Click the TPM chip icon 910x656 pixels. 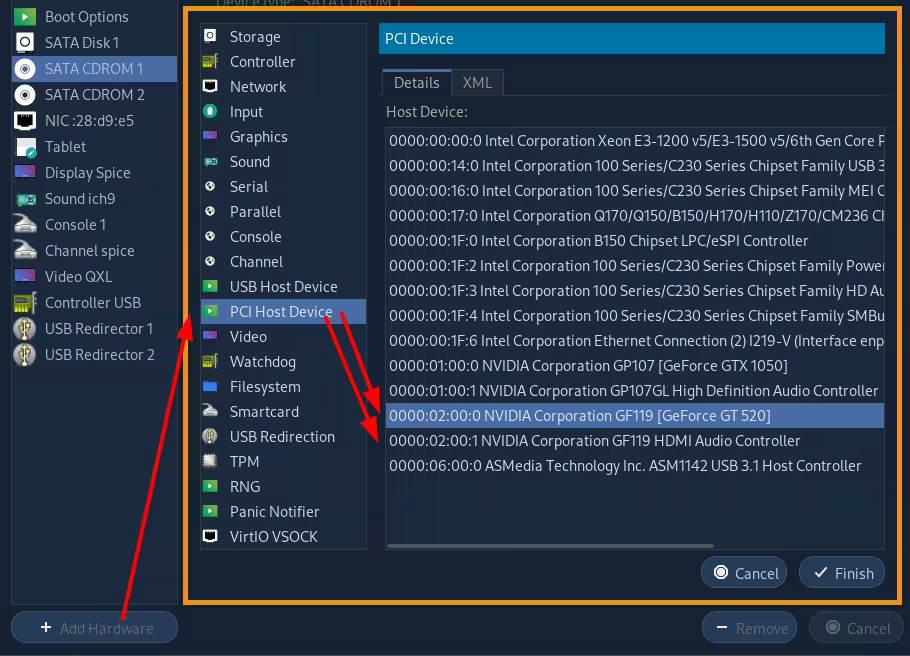point(210,461)
